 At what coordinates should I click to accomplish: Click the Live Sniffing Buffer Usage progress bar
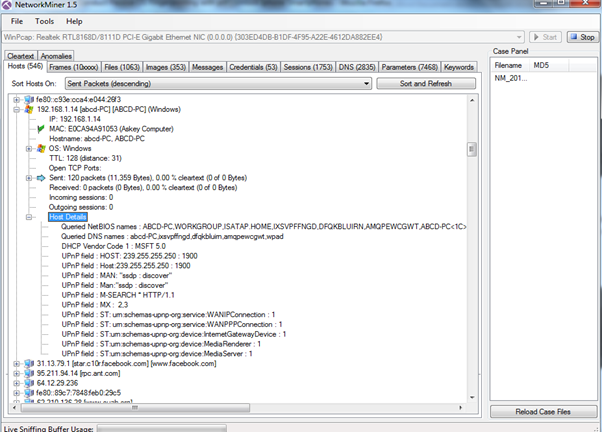pyautogui.click(x=162, y=429)
